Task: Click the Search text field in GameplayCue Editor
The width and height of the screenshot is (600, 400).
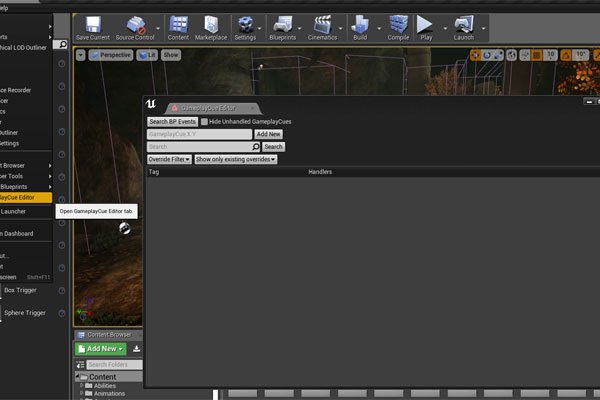Action: [x=199, y=147]
